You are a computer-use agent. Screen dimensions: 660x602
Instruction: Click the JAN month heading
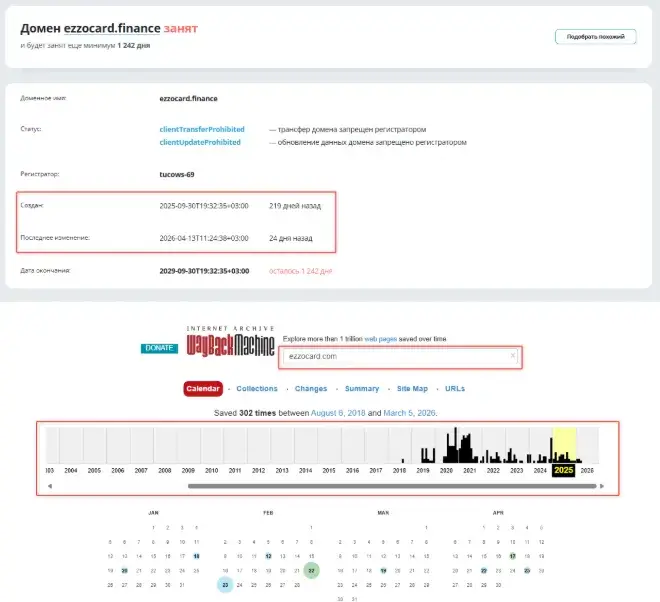click(153, 513)
